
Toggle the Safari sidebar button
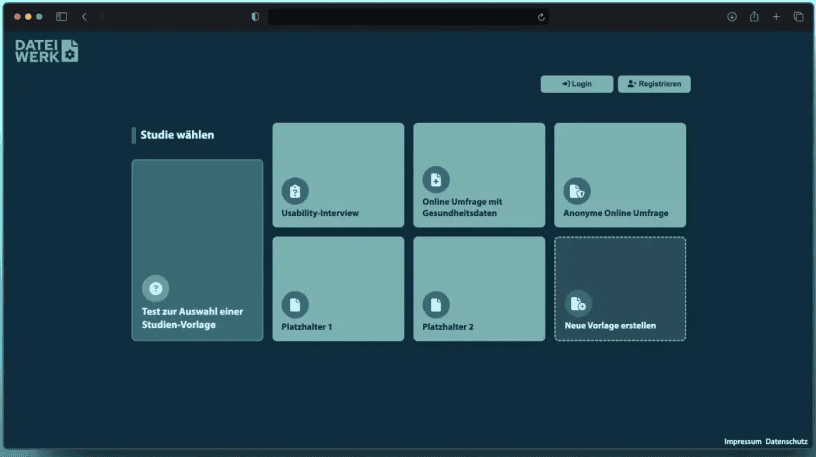point(61,16)
